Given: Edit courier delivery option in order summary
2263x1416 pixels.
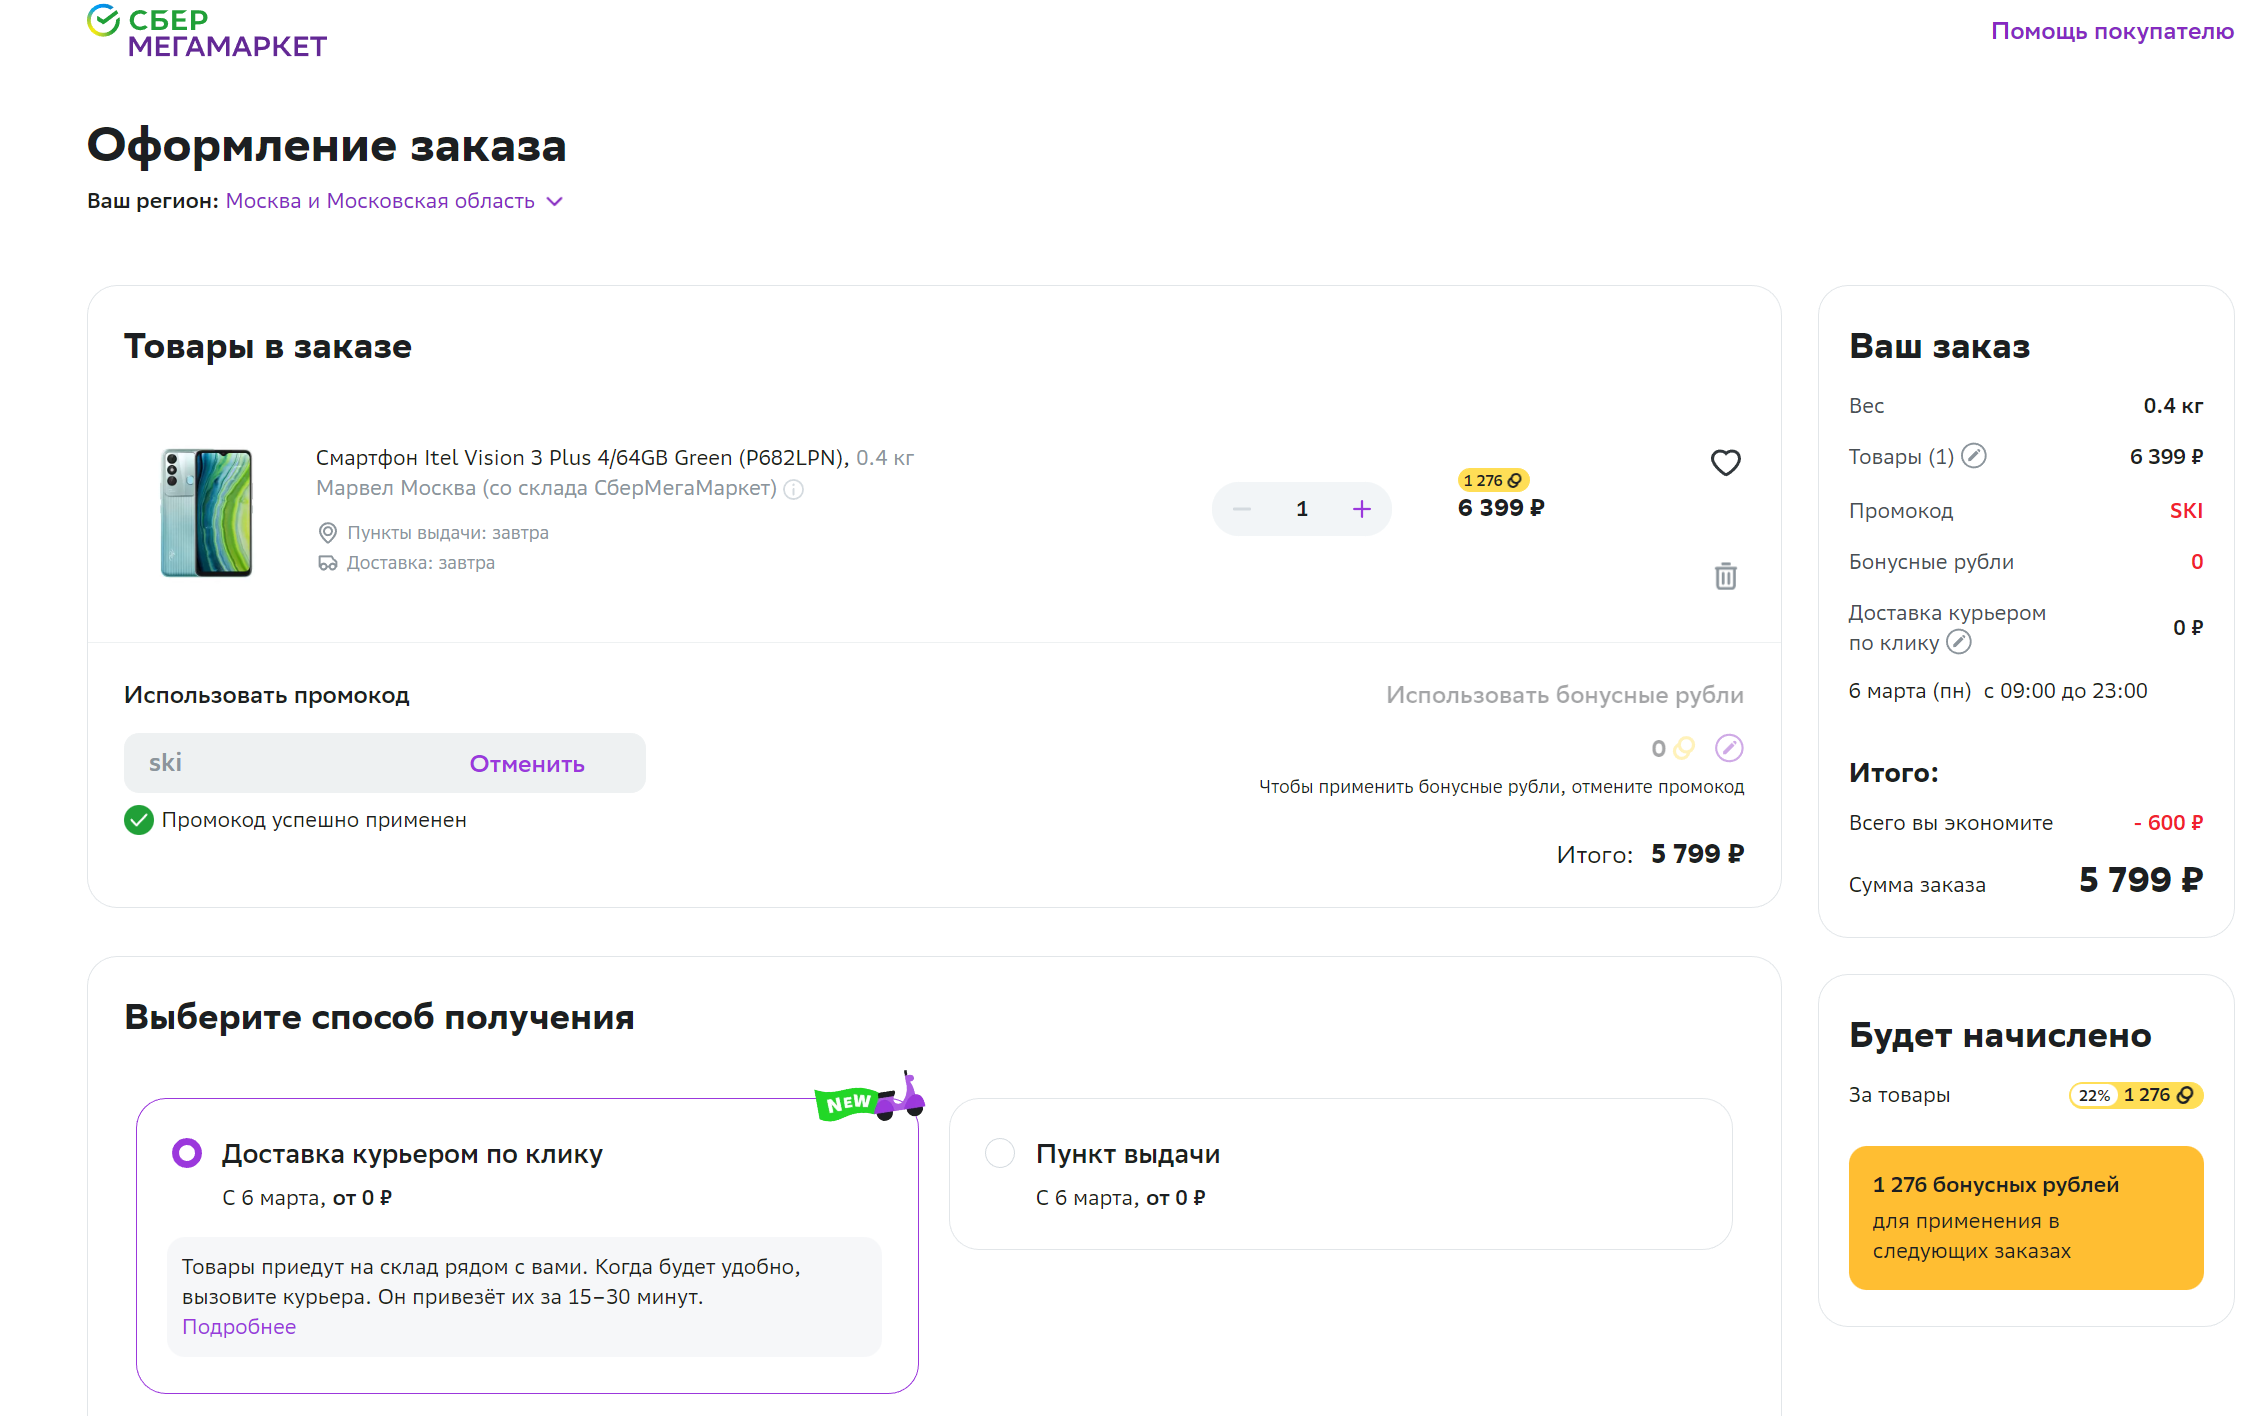Looking at the screenshot, I should [x=1959, y=642].
